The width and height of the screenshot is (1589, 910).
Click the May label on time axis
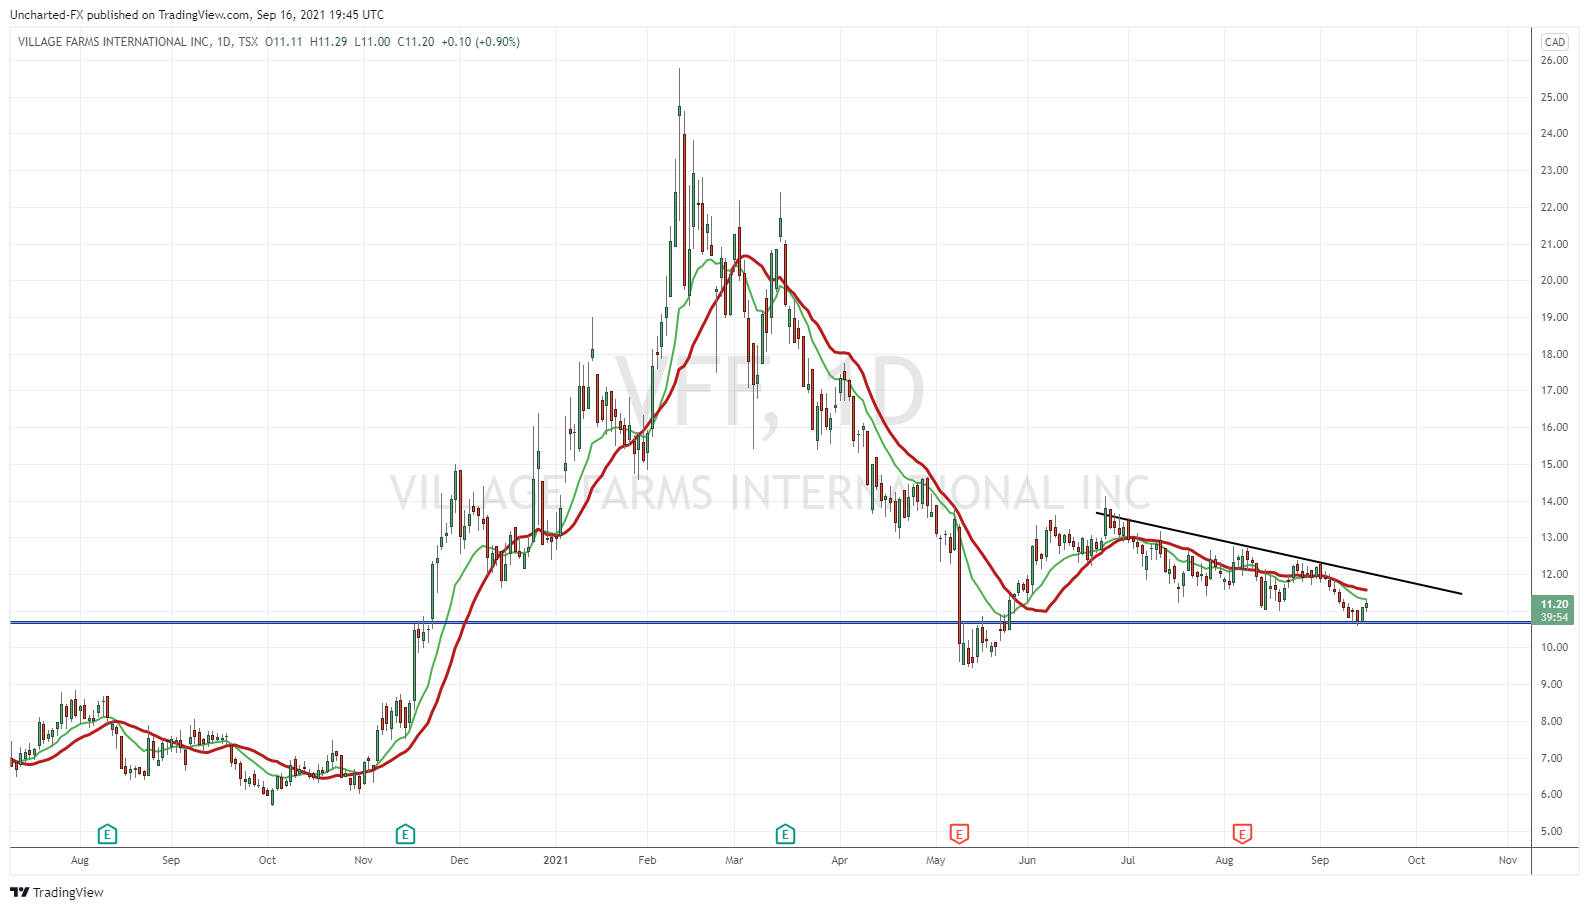click(935, 860)
